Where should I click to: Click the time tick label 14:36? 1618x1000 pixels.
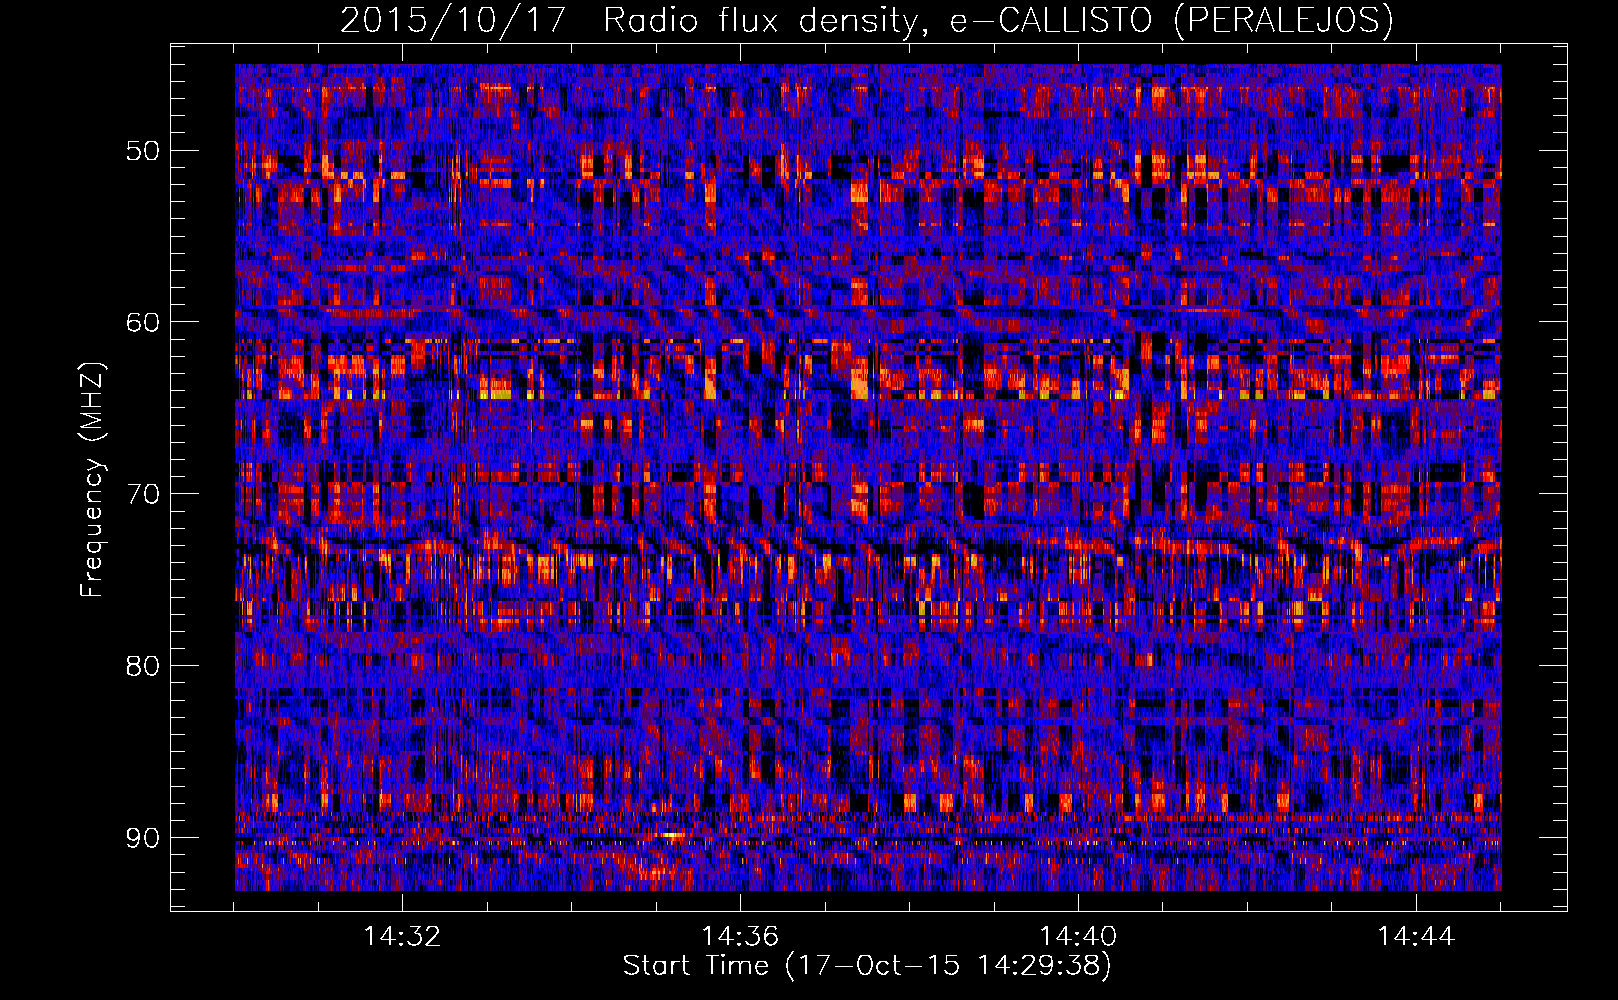(740, 936)
